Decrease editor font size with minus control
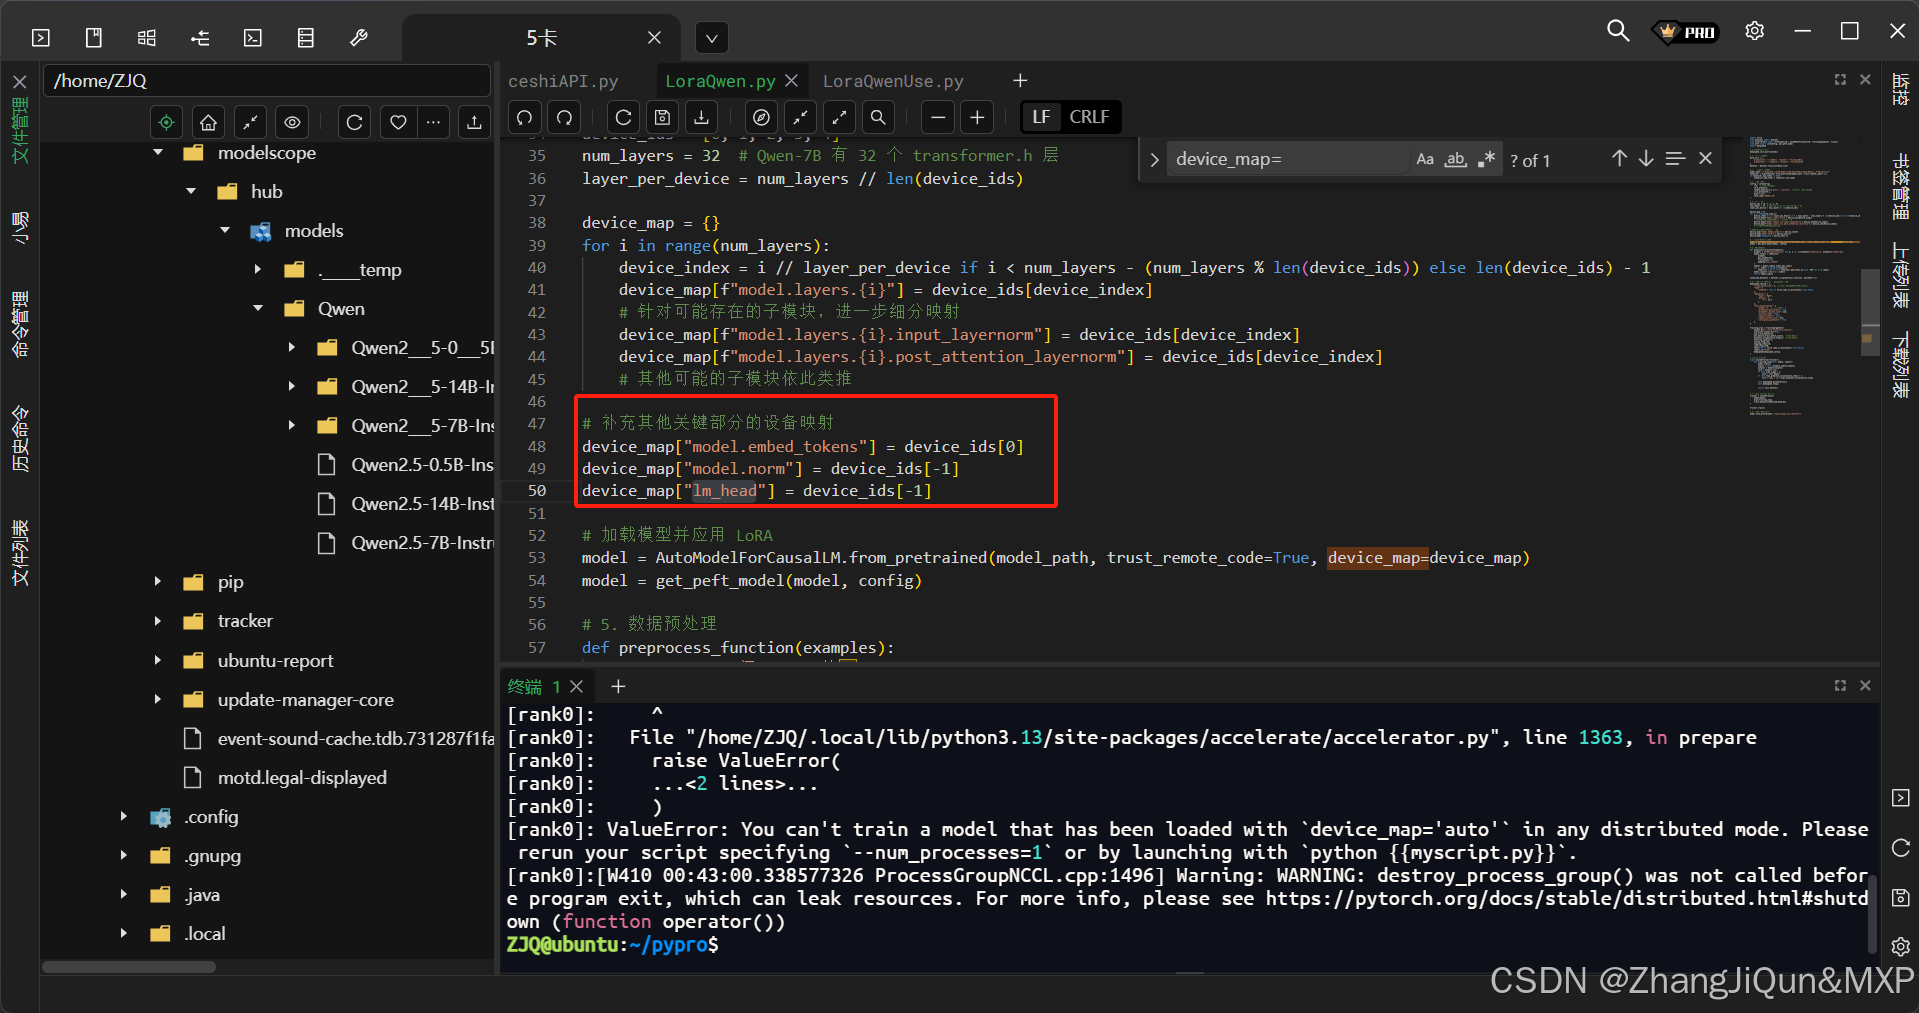The image size is (1919, 1013). coord(937,117)
